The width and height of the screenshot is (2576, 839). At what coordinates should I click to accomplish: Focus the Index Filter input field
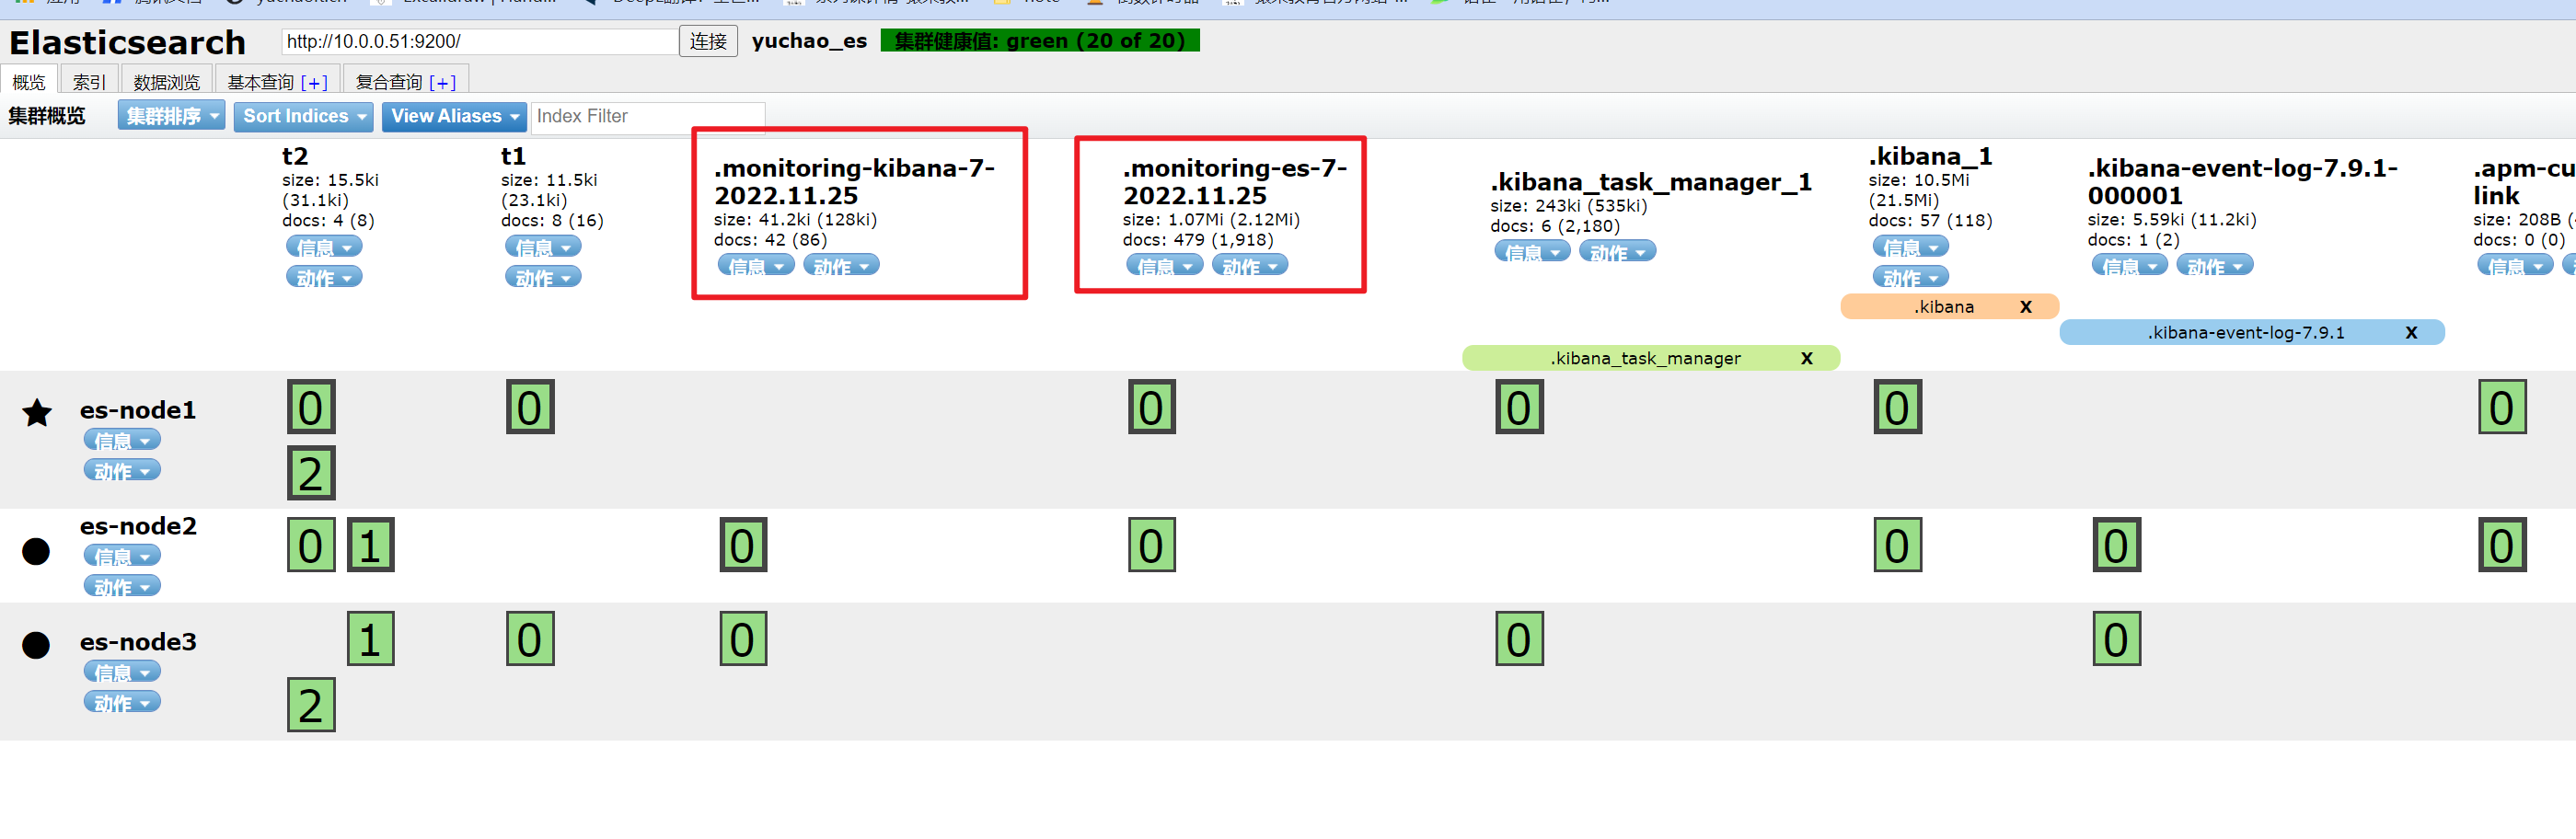click(647, 116)
